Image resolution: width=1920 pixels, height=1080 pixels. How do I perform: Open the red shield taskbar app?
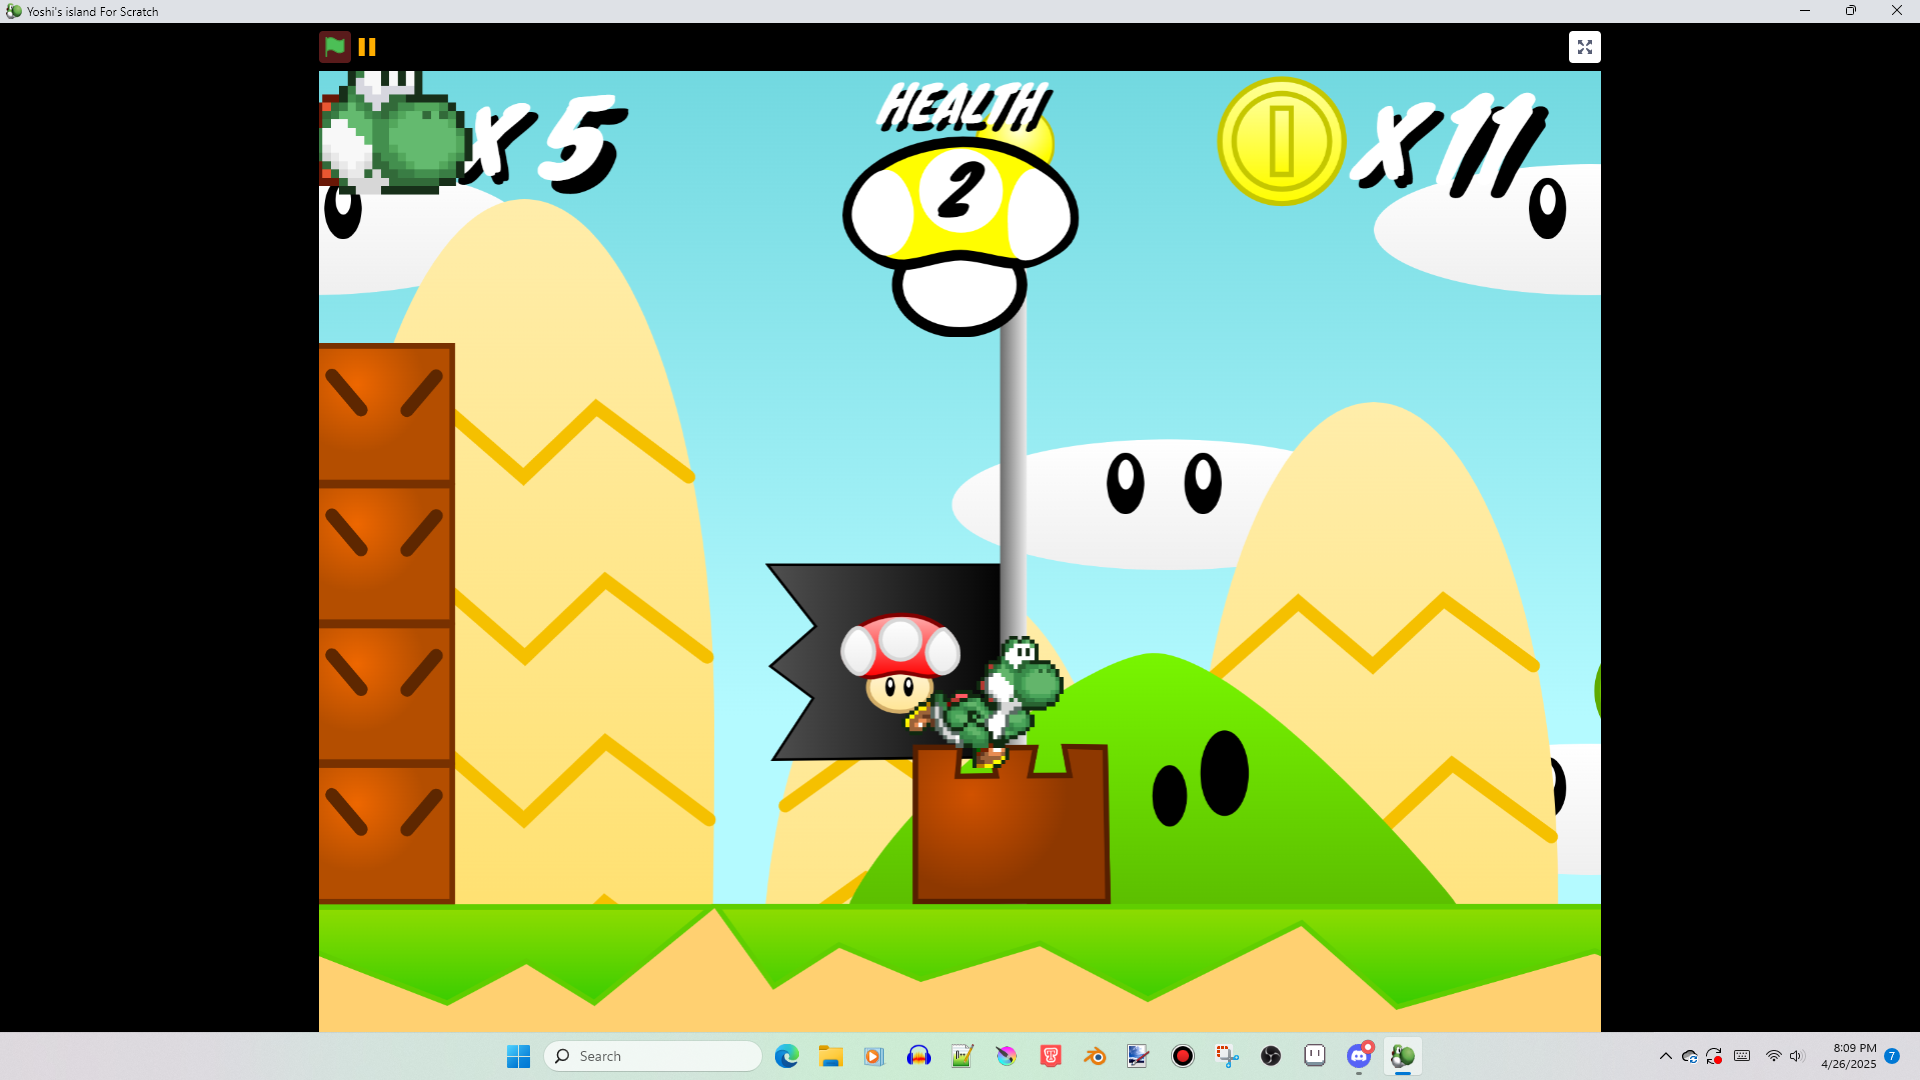point(1050,1056)
